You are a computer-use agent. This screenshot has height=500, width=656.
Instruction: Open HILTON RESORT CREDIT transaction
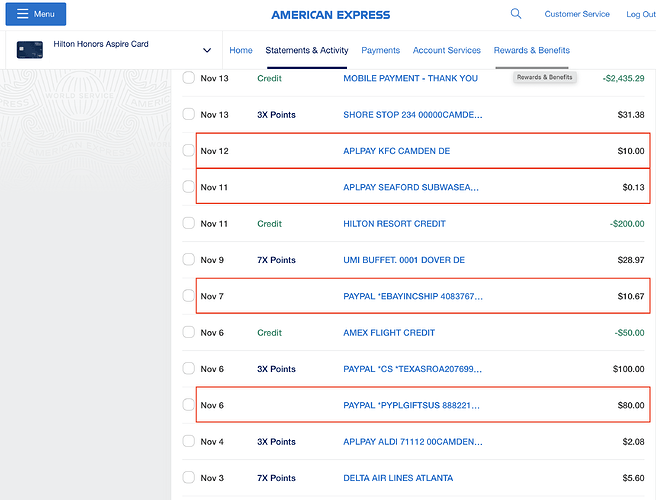pyautogui.click(x=394, y=224)
